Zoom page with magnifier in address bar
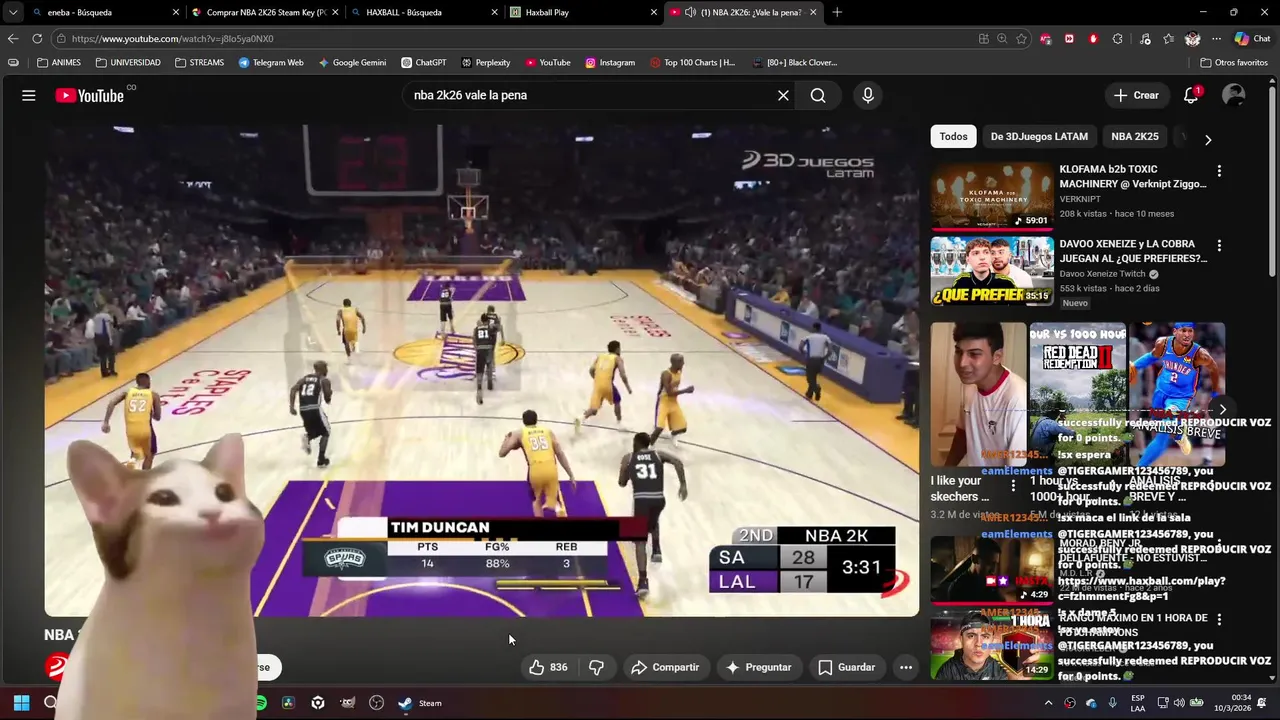The width and height of the screenshot is (1280, 720). click(1003, 38)
